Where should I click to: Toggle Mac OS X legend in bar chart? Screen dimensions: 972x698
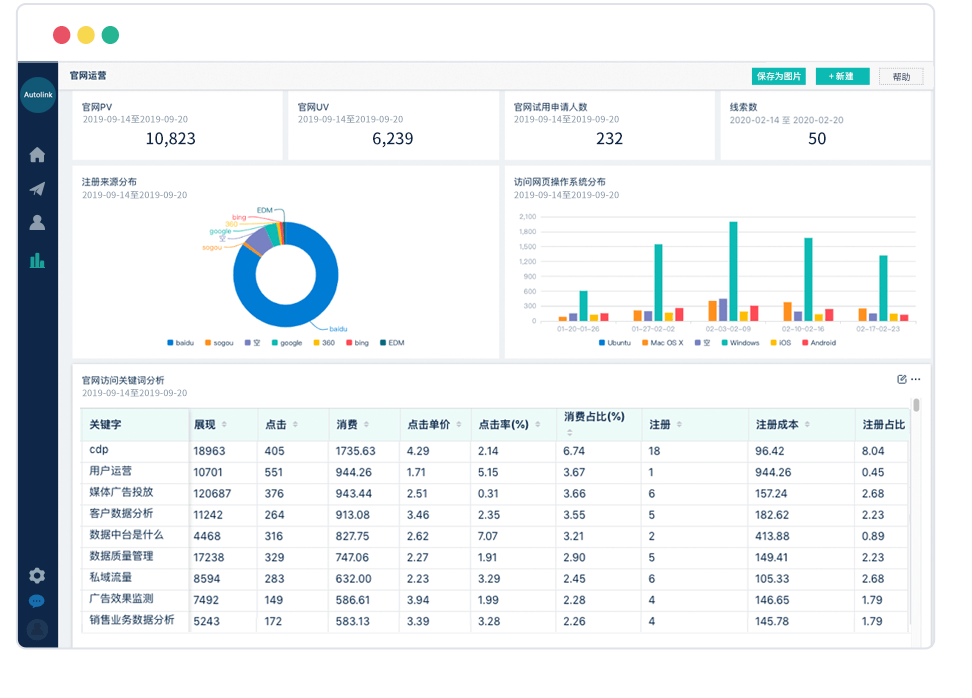(663, 343)
